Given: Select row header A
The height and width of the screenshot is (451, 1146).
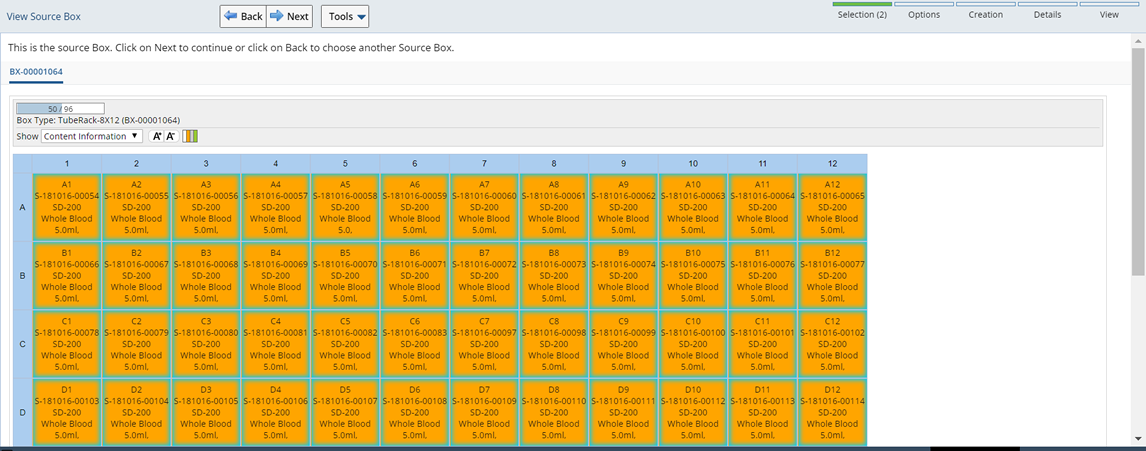Looking at the screenshot, I should tap(23, 208).
